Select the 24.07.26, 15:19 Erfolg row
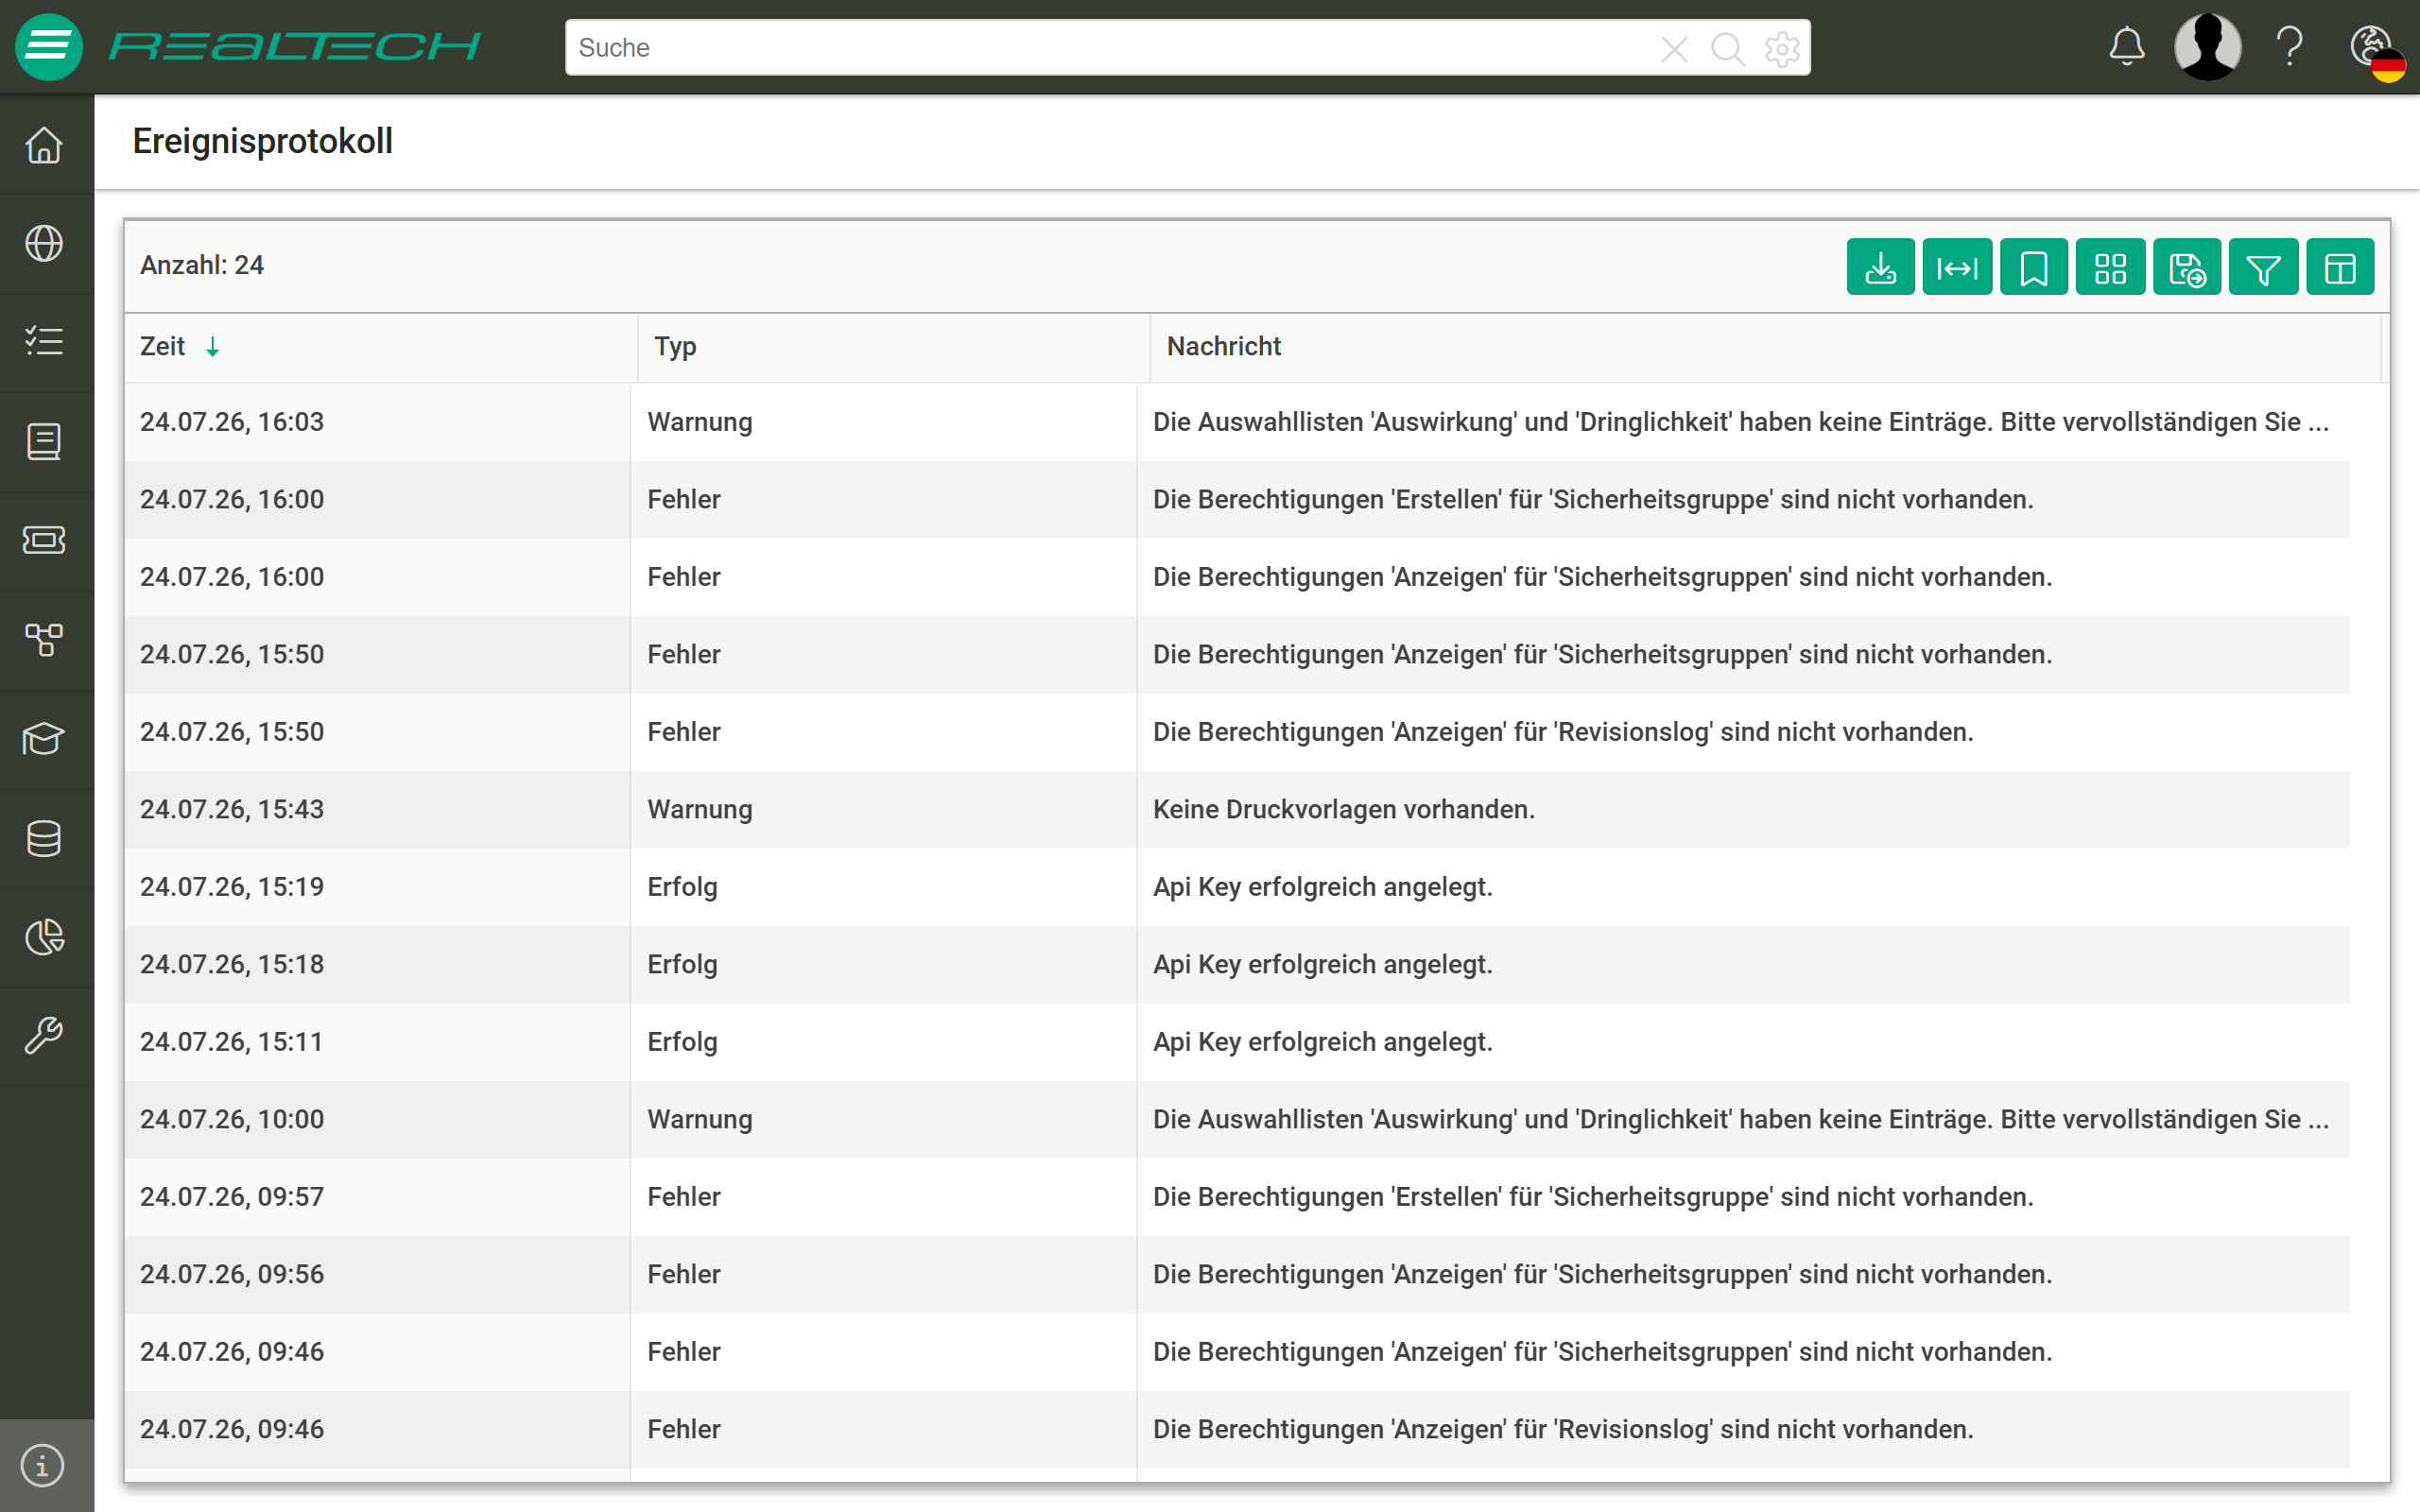 [x=1237, y=887]
